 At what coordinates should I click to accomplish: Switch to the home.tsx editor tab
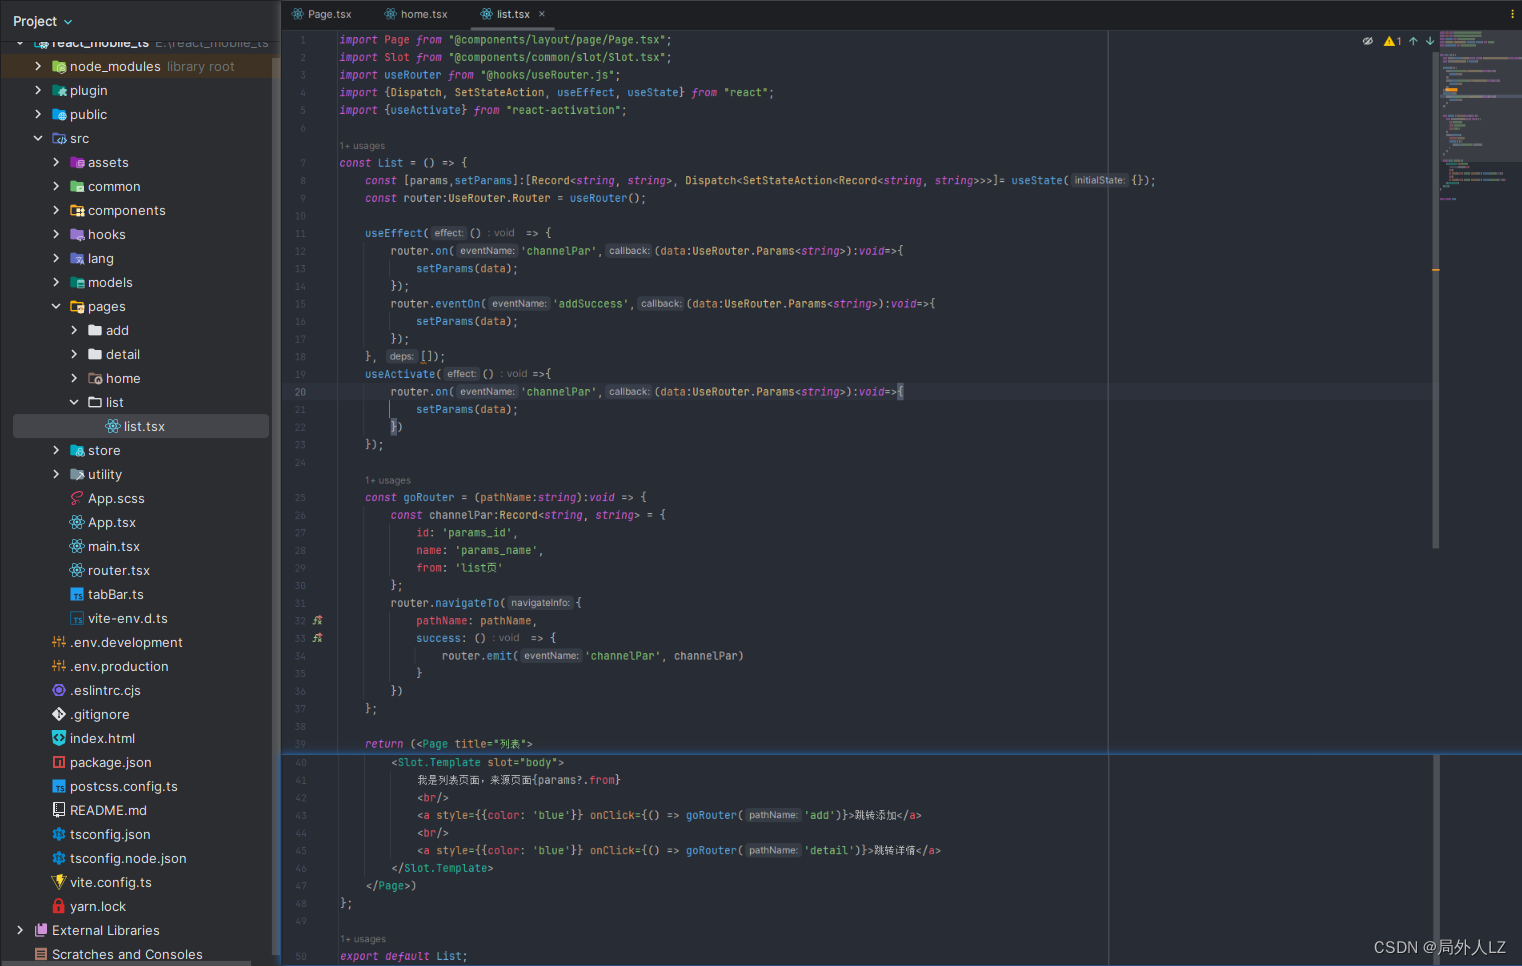coord(416,14)
